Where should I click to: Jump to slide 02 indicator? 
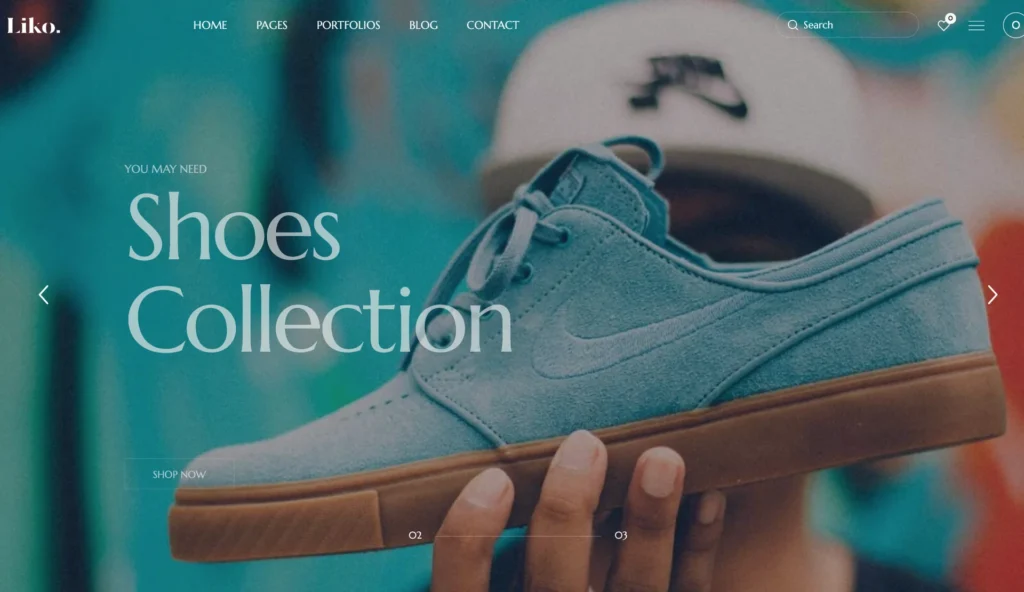tap(415, 535)
